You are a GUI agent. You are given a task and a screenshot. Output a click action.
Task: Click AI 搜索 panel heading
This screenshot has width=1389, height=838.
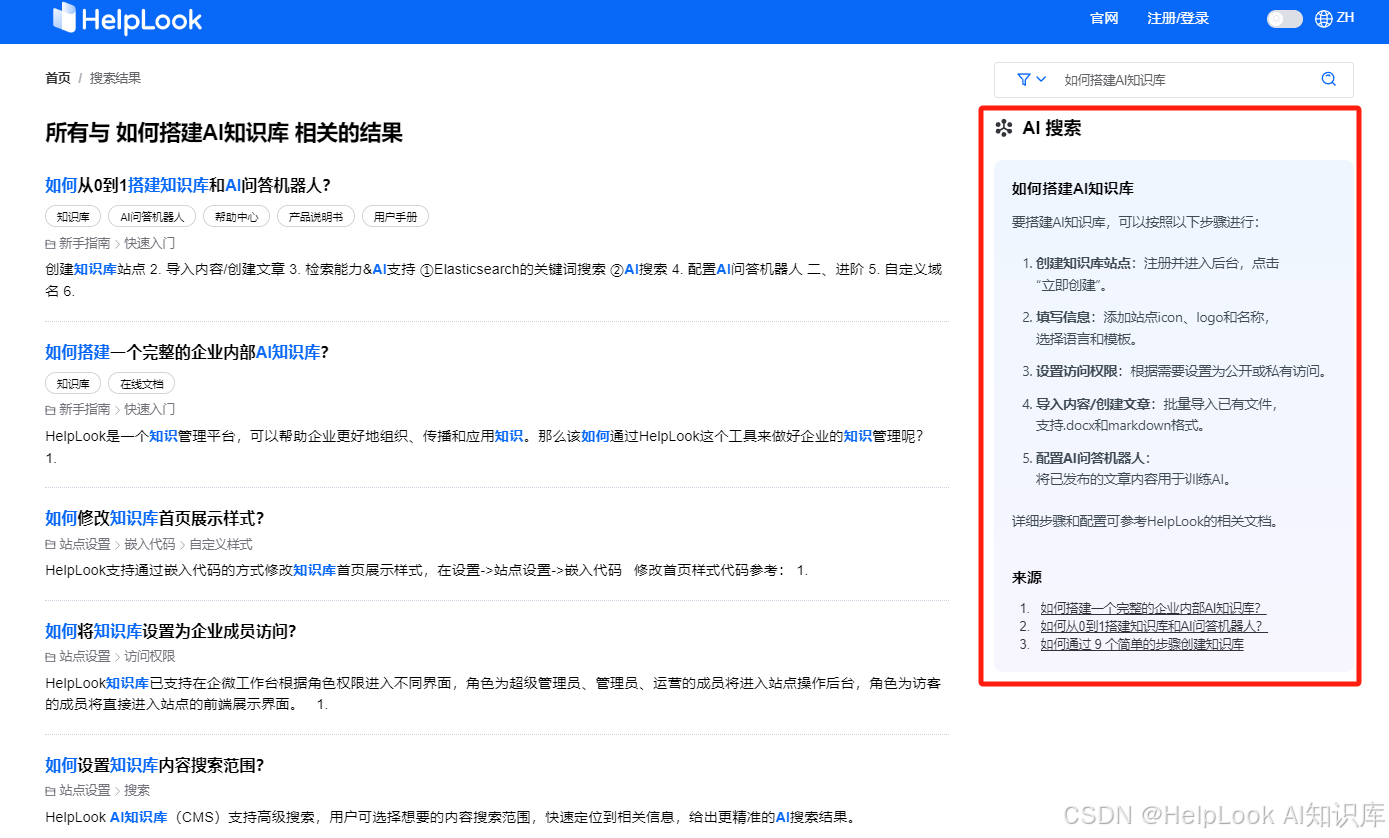[x=1051, y=128]
